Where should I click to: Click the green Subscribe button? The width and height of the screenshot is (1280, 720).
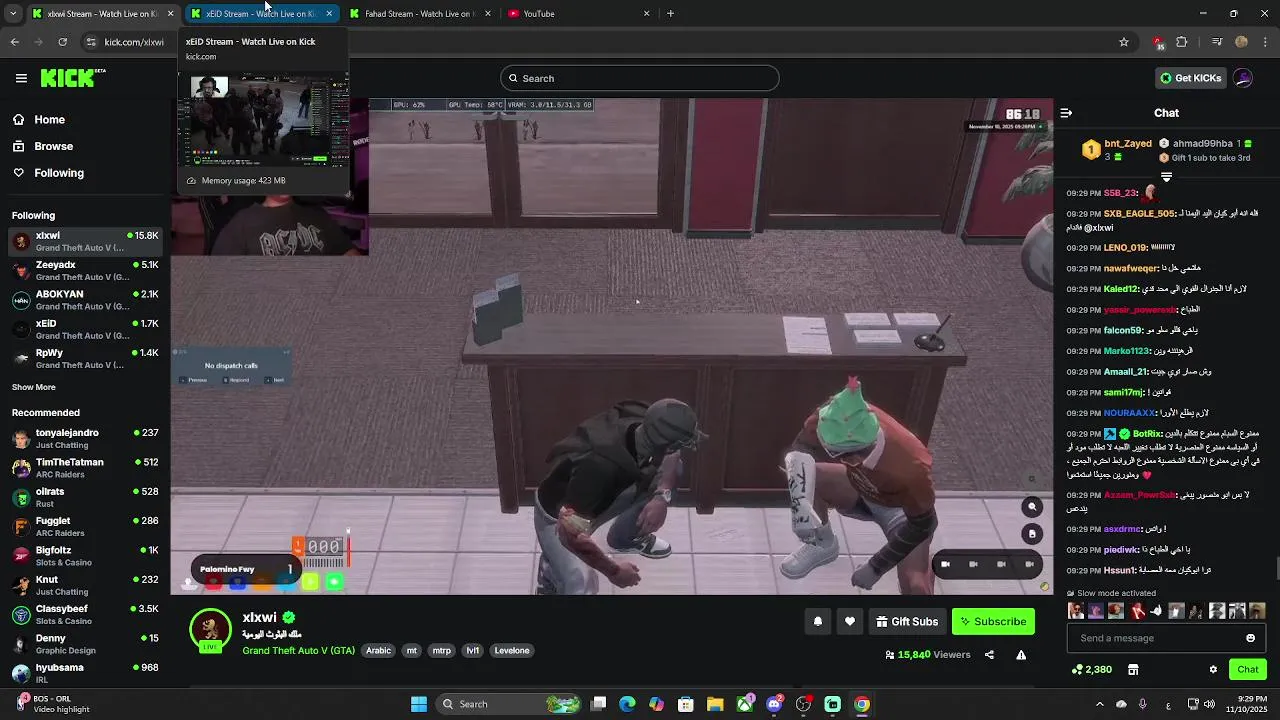pyautogui.click(x=993, y=621)
